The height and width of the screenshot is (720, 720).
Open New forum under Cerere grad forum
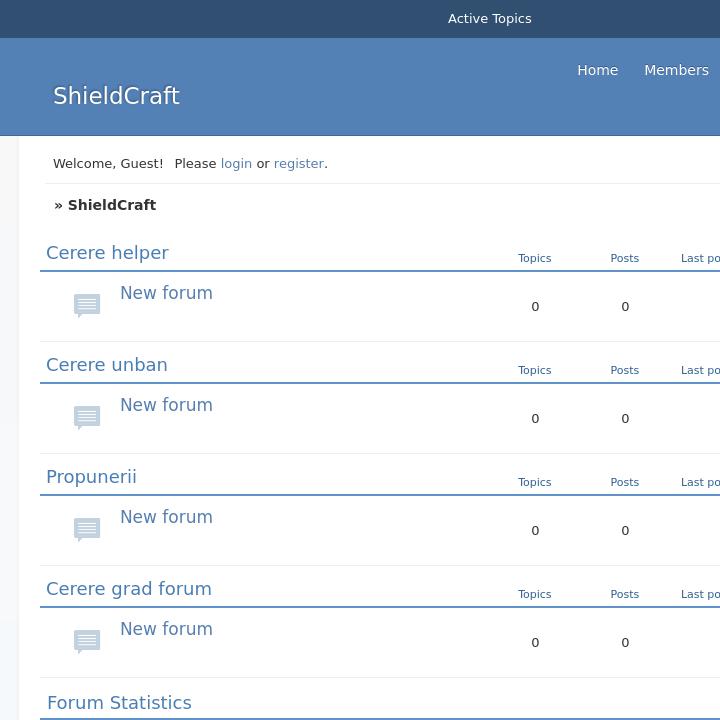(166, 629)
